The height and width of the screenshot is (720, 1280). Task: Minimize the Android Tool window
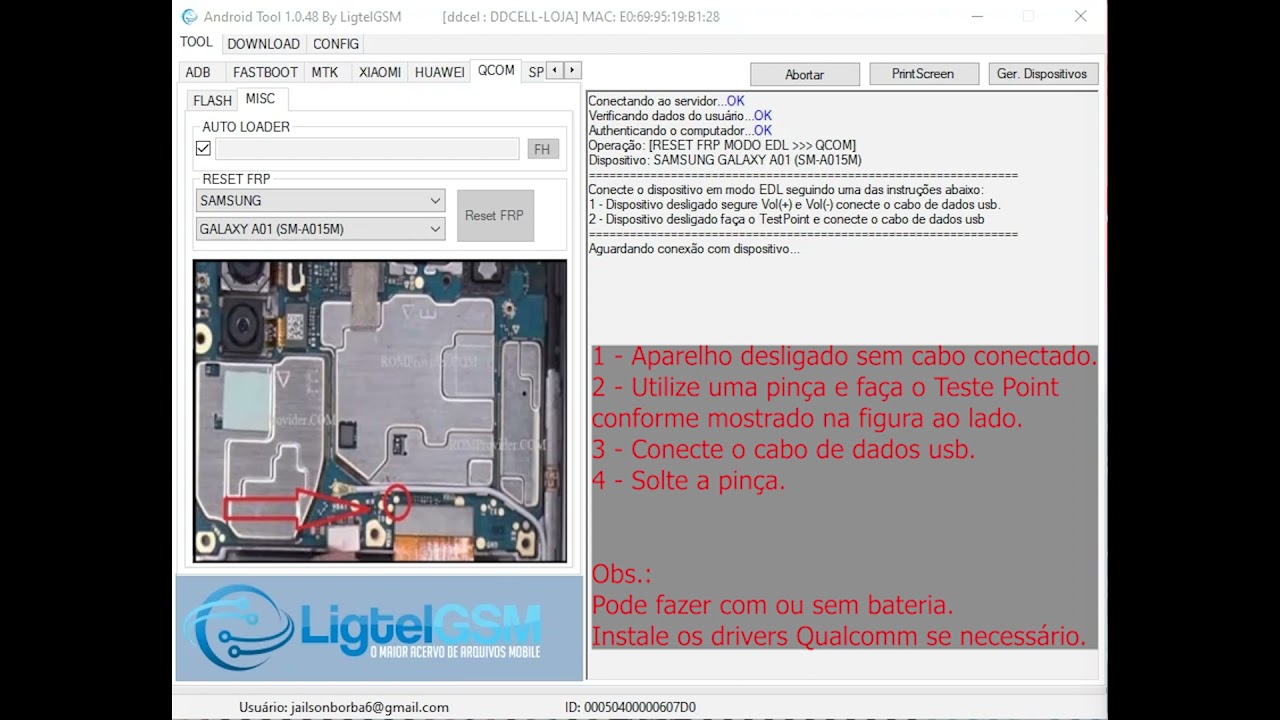pyautogui.click(x=975, y=16)
